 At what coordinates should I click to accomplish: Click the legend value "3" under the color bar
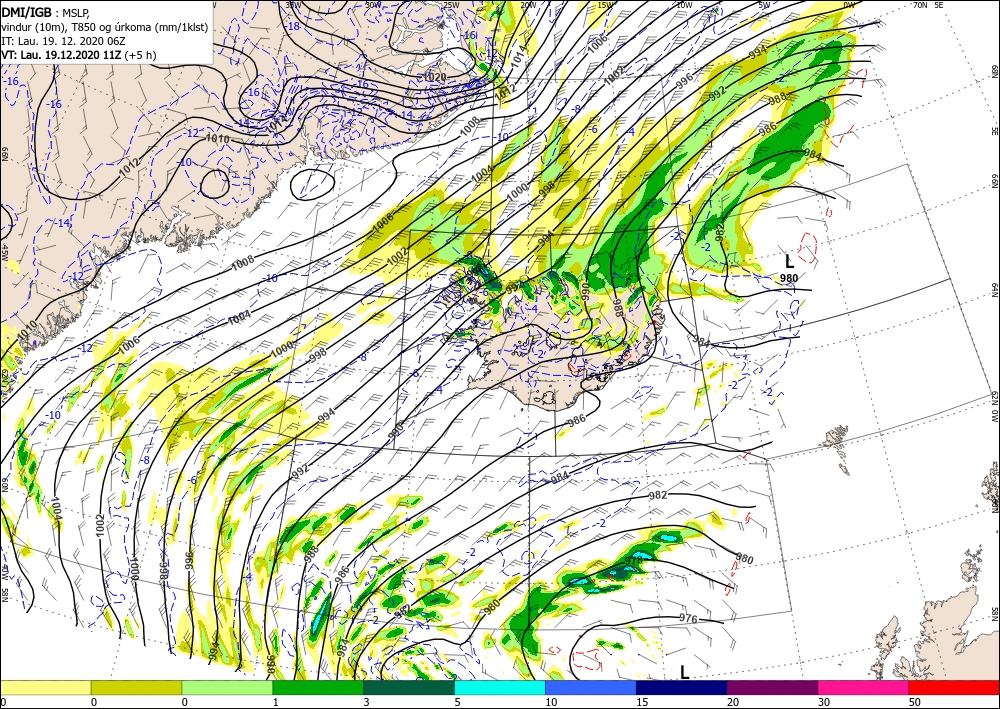point(366,702)
